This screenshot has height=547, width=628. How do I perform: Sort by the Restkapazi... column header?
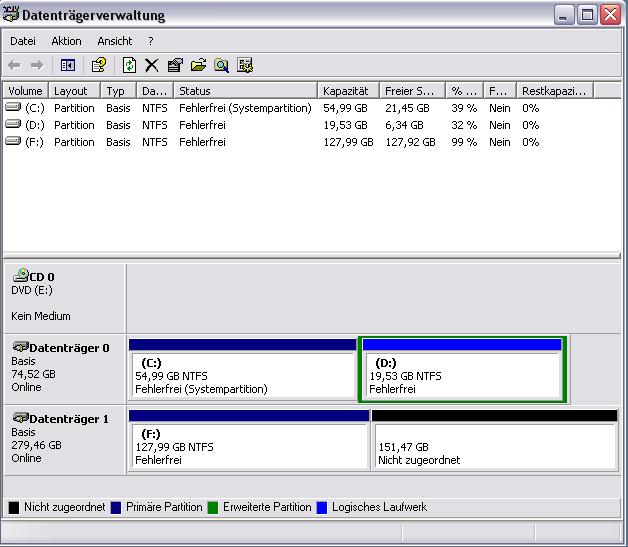pos(555,91)
